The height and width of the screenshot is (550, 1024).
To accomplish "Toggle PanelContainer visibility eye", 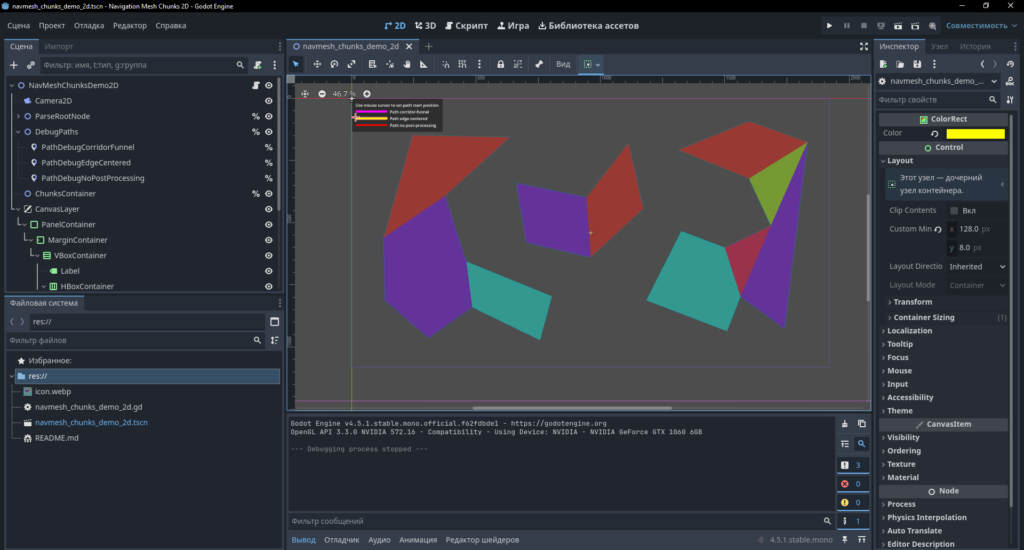I will [x=268, y=224].
